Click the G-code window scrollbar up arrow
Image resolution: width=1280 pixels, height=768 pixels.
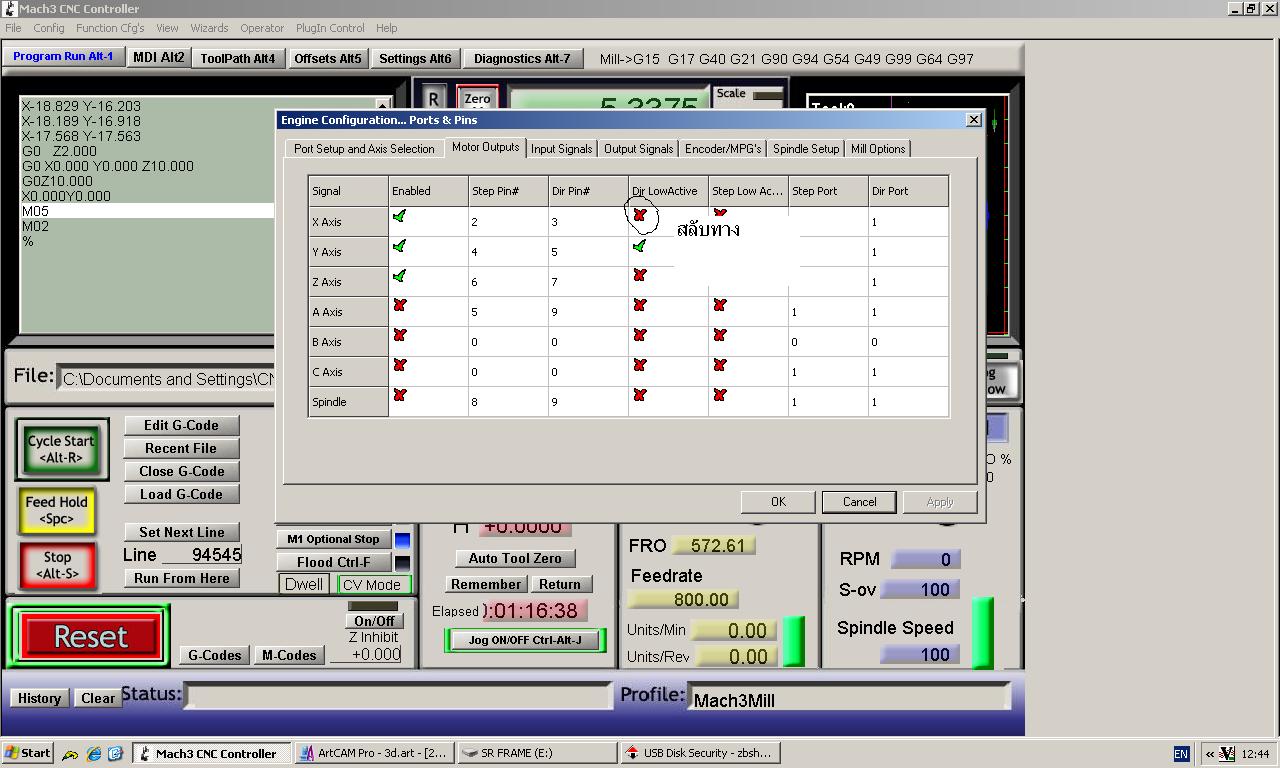[x=383, y=103]
